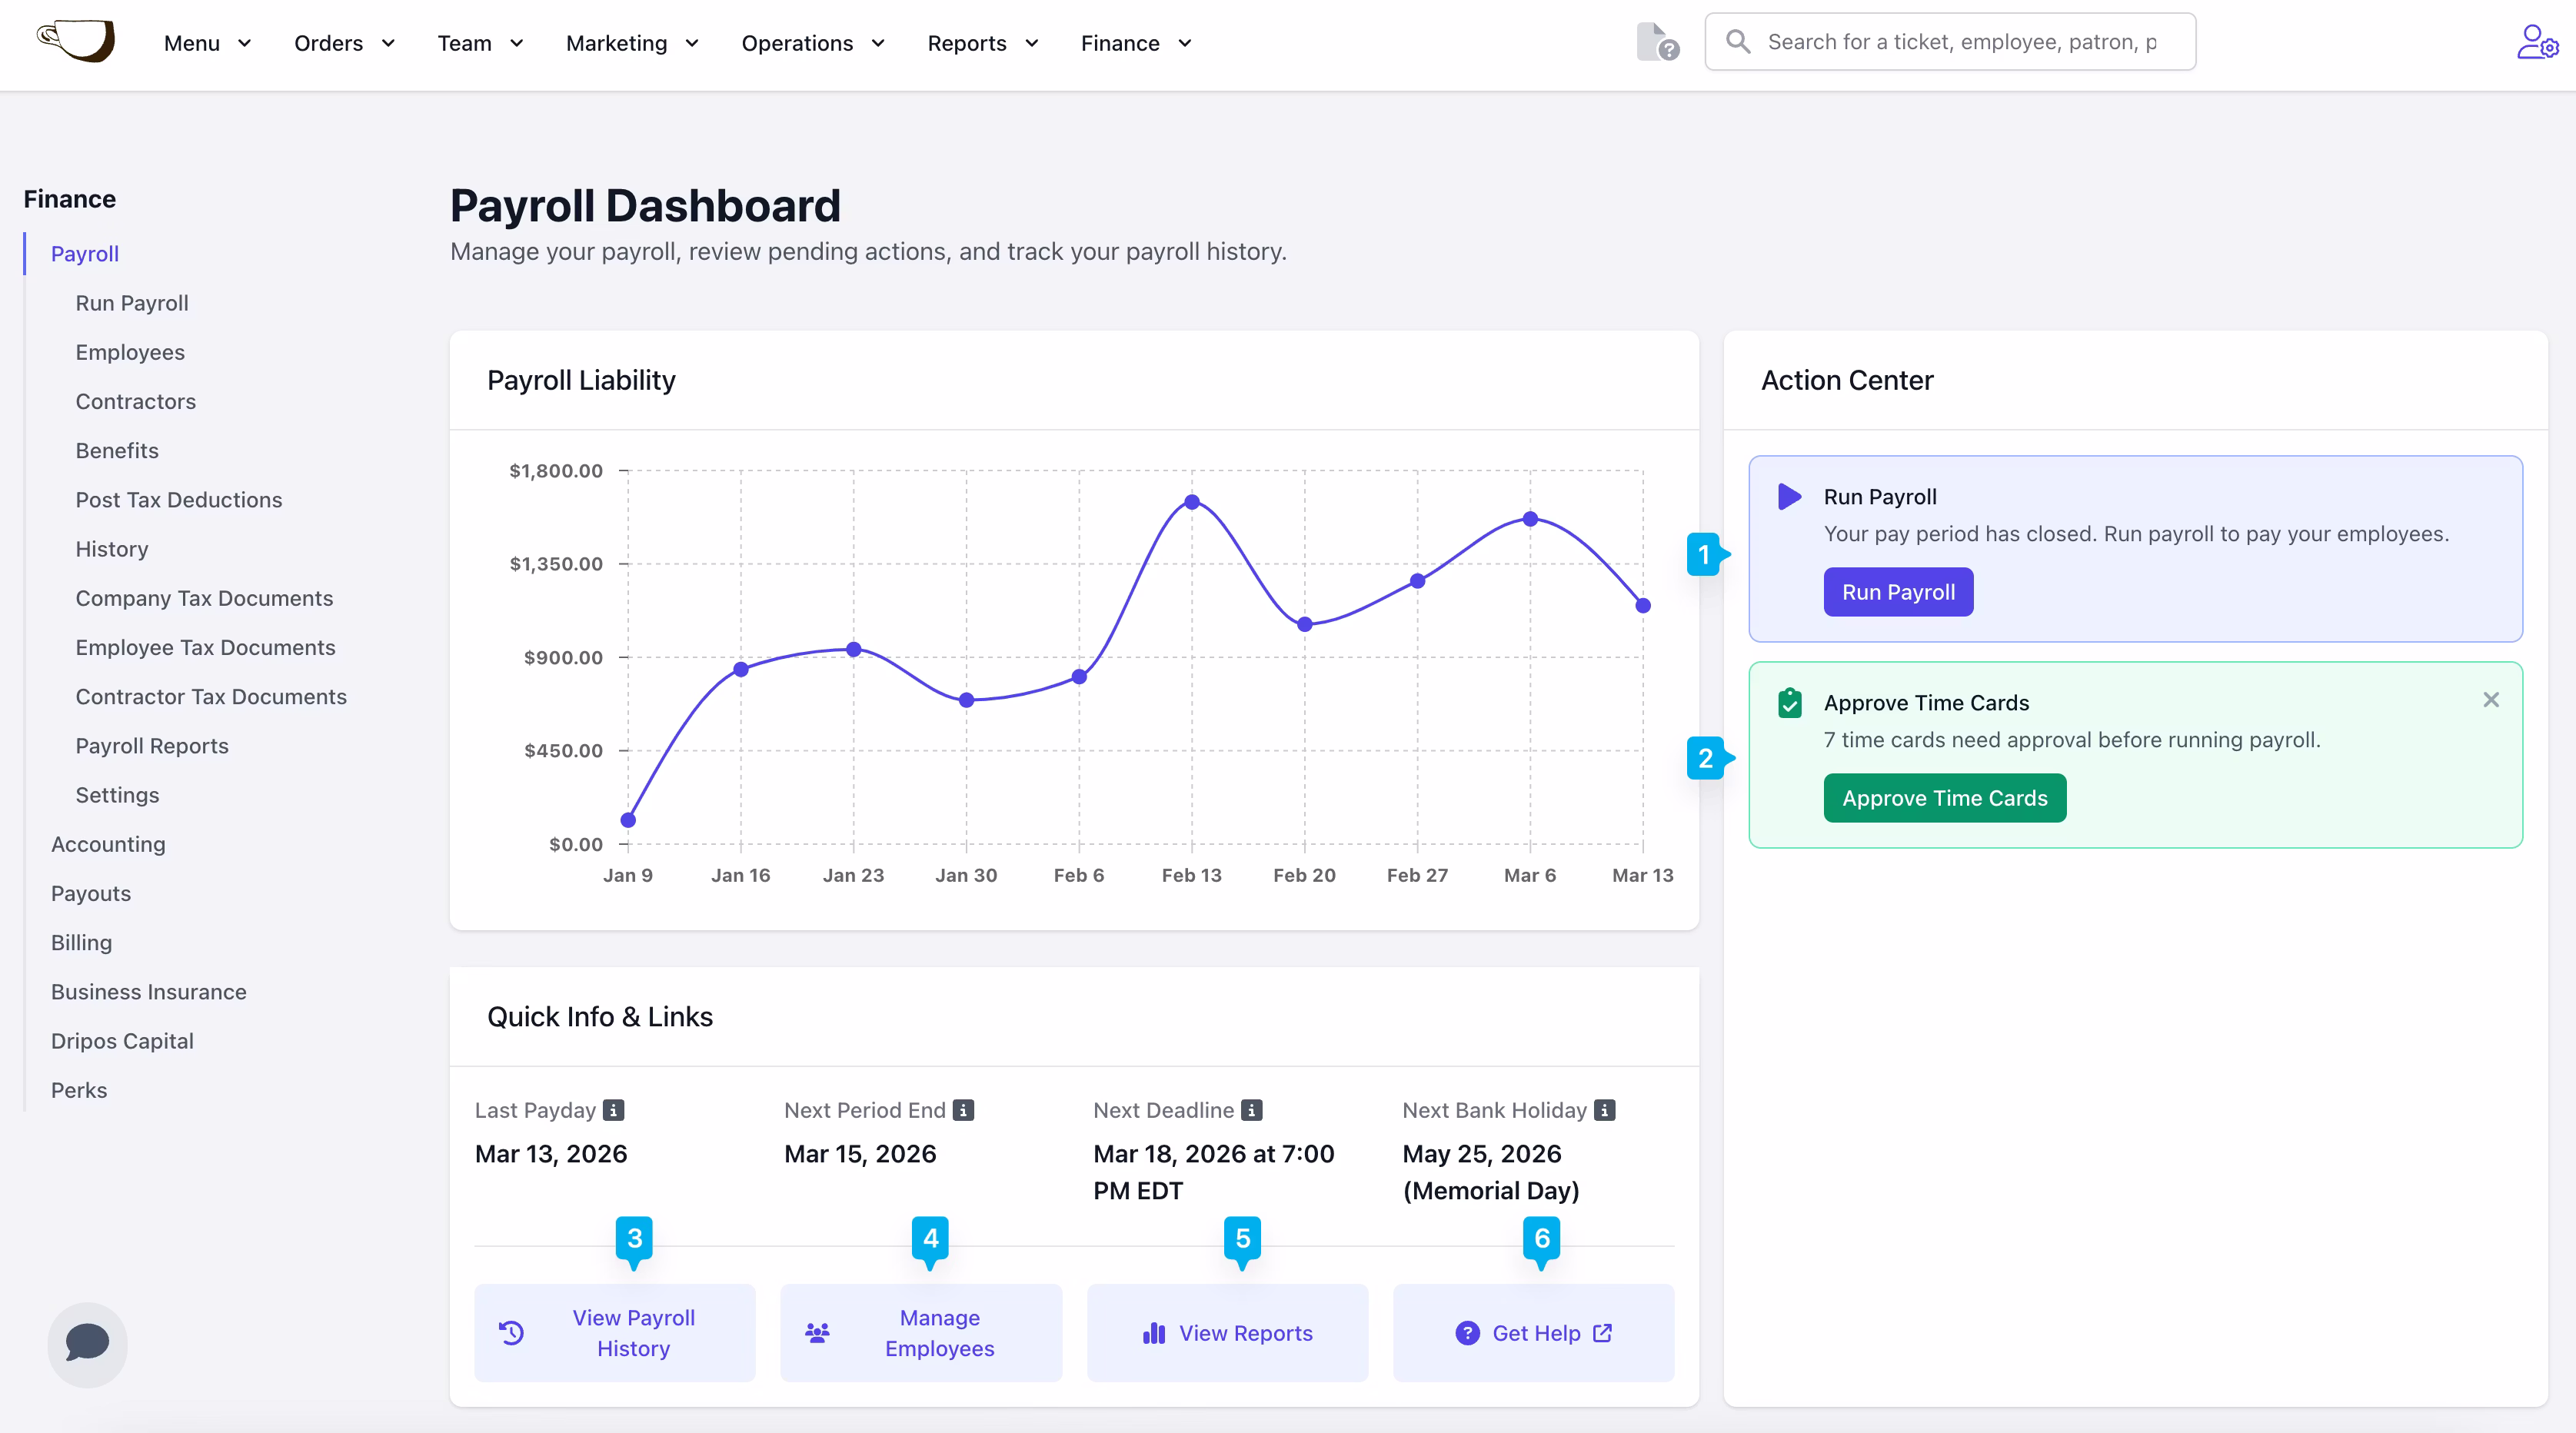The image size is (2576, 1433).
Task: Click info icon beside Next Bank Holiday
Action: click(1604, 1110)
